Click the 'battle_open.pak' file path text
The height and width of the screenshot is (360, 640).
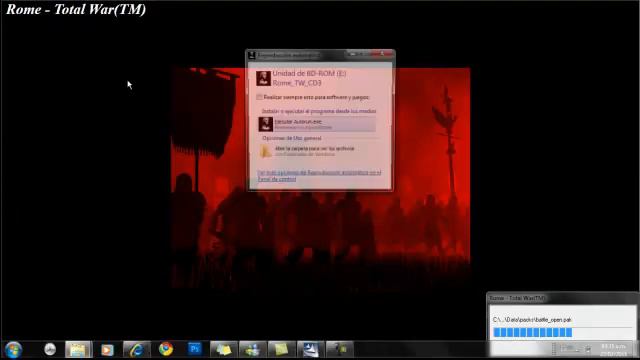[x=532, y=320]
